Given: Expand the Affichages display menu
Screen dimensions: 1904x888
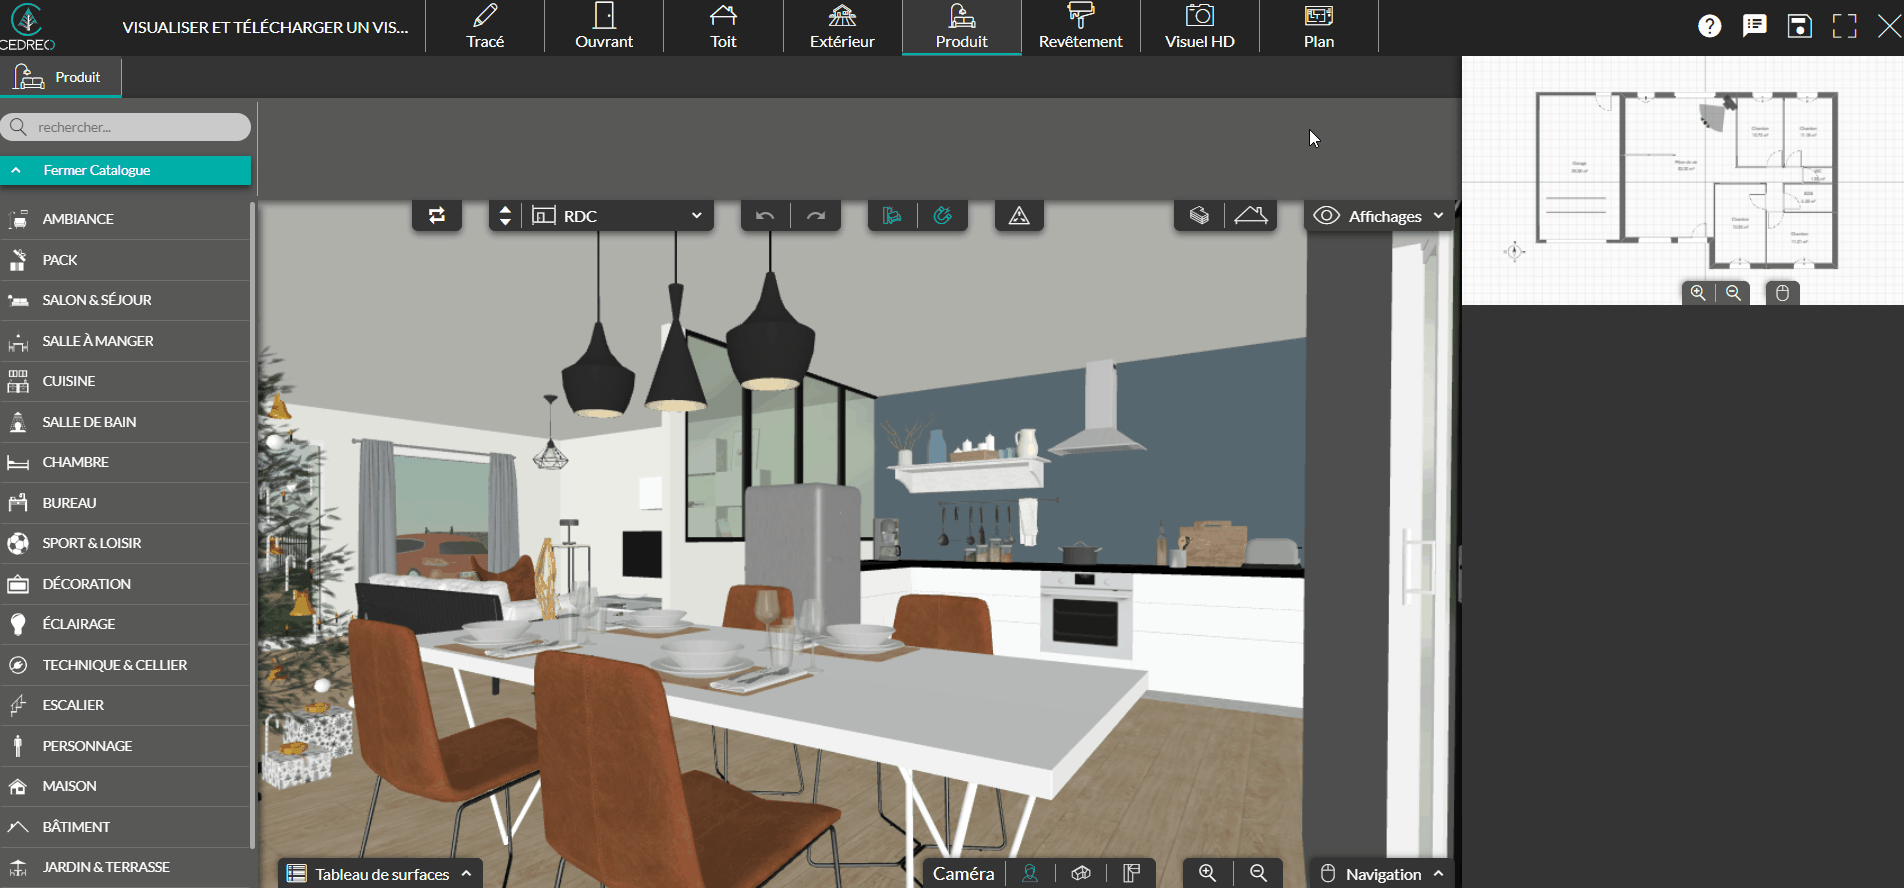Looking at the screenshot, I should tap(1380, 216).
